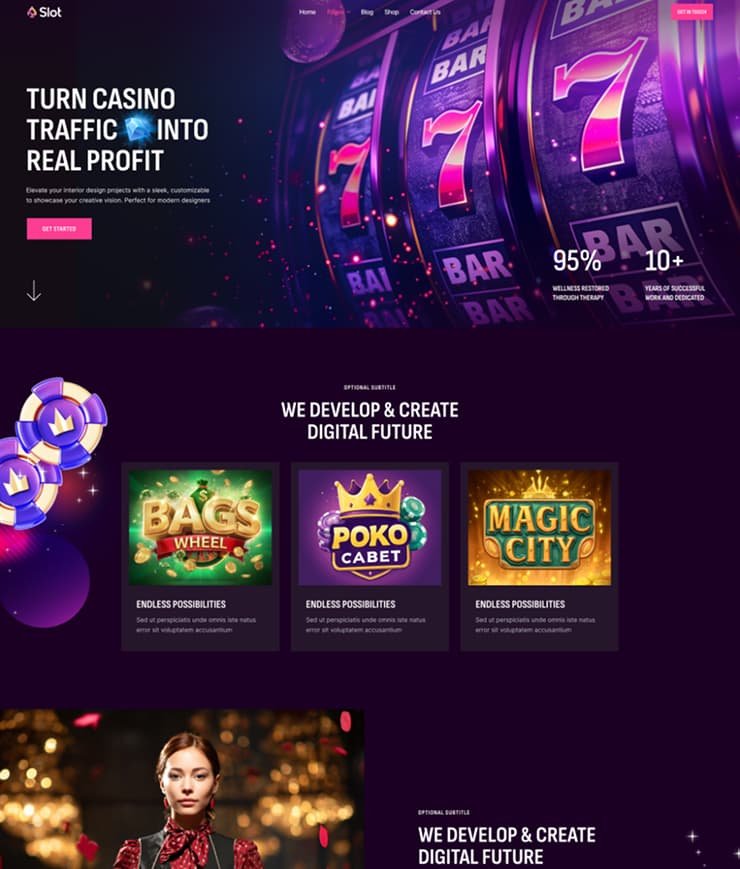Open the Contact Us link
The height and width of the screenshot is (869, 740).
pos(425,12)
